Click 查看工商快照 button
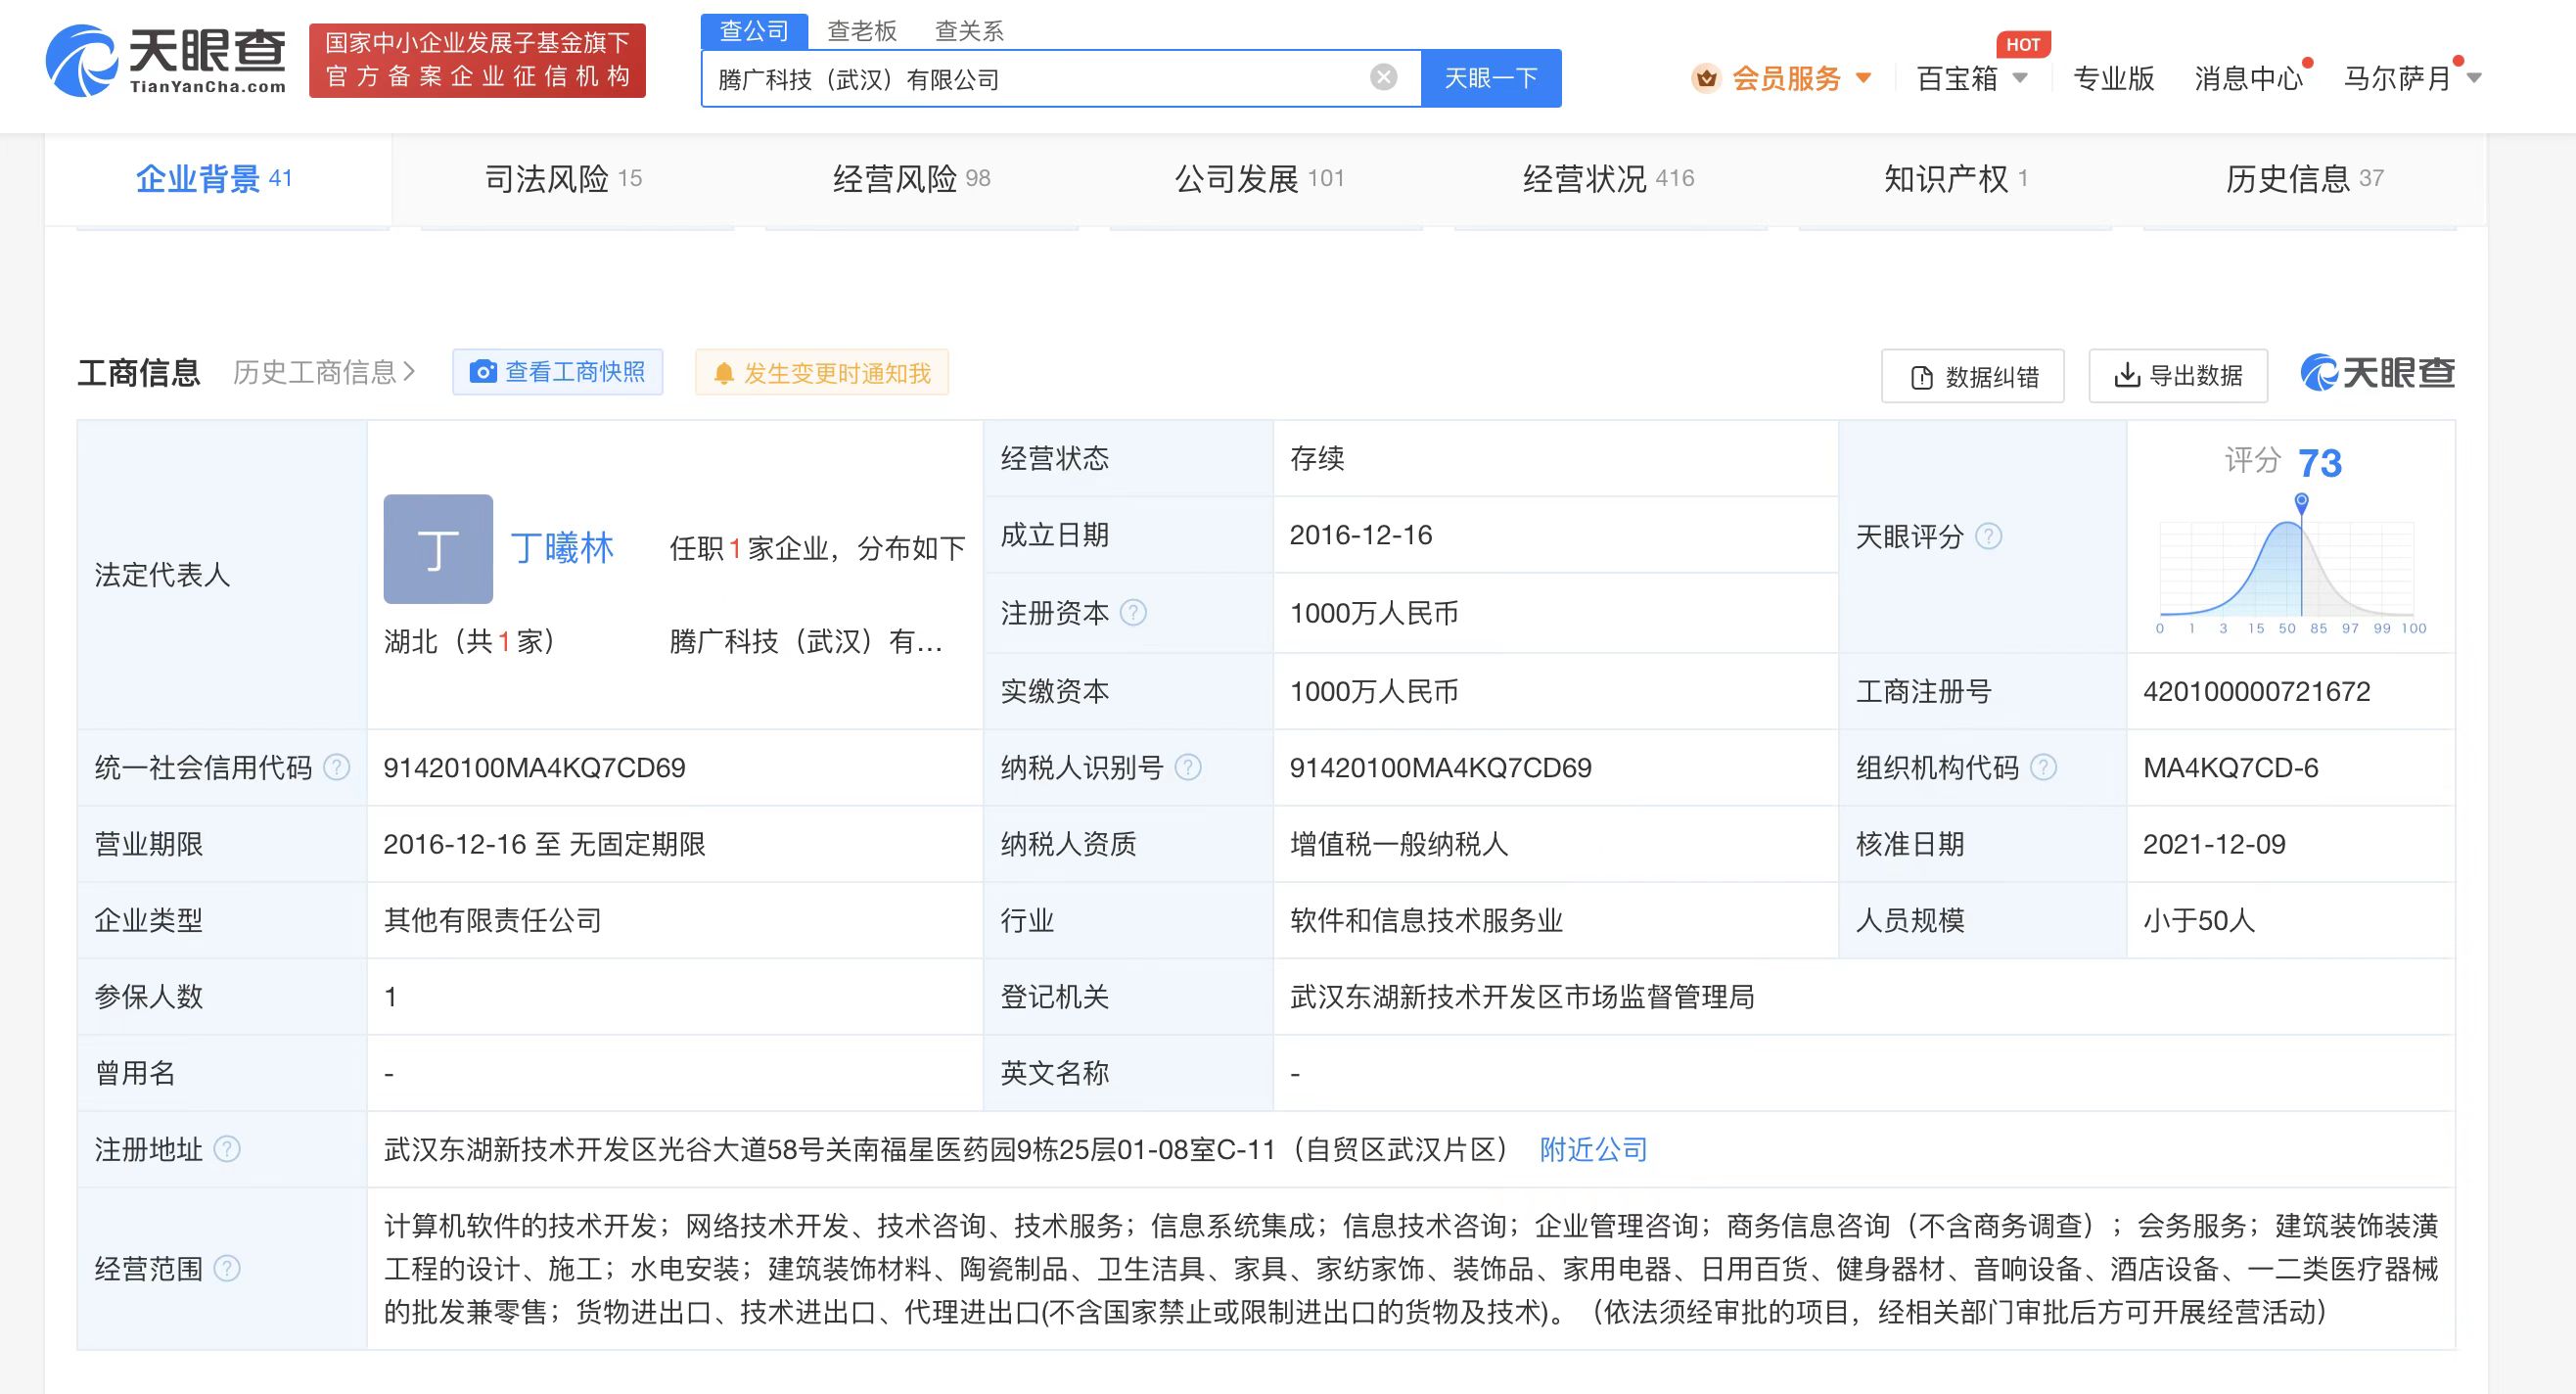 (x=557, y=372)
